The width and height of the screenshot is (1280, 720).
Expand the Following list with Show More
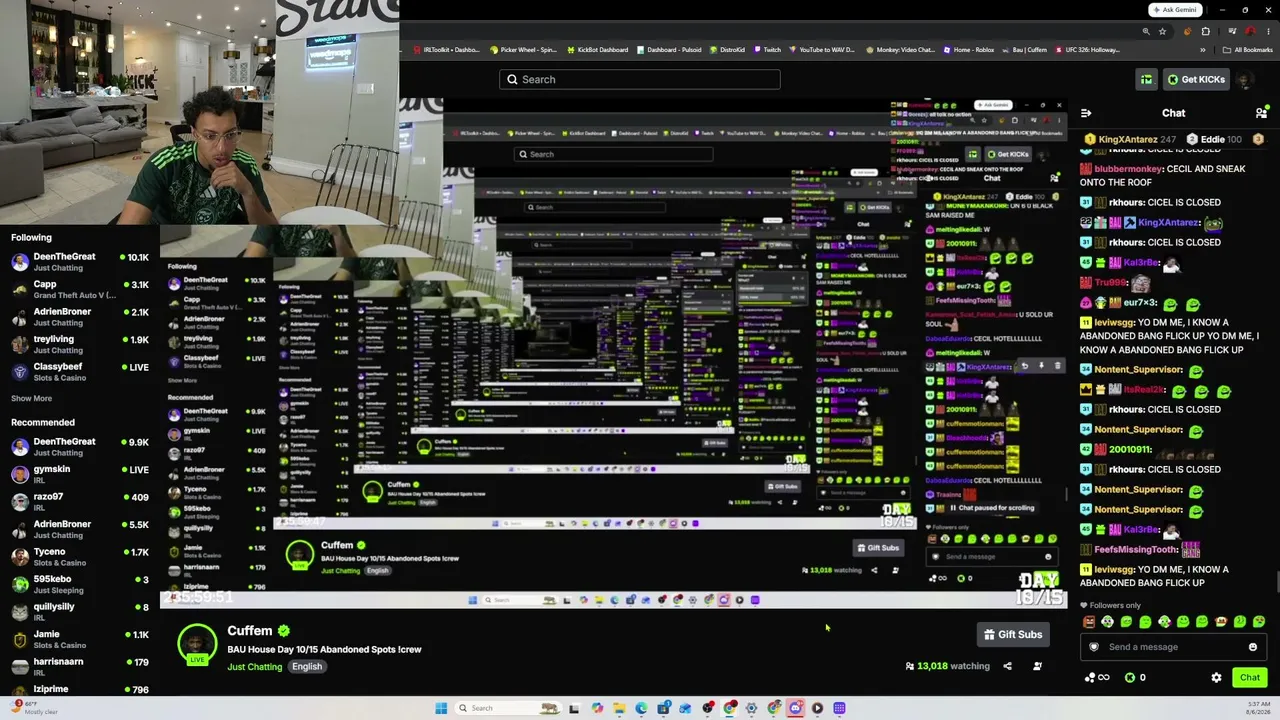[x=31, y=398]
